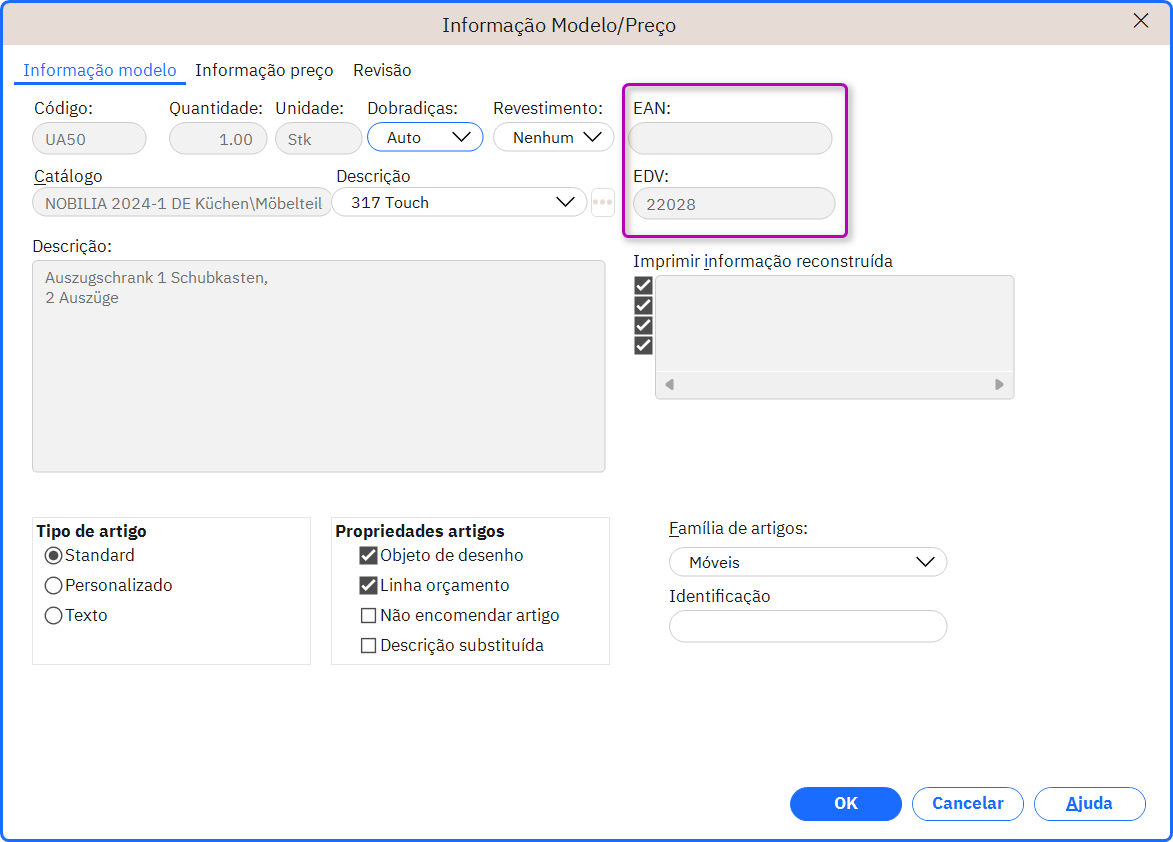Image resolution: width=1173 pixels, height=842 pixels.
Task: Open the Dobradiças Auto dropdown
Action: click(x=425, y=138)
